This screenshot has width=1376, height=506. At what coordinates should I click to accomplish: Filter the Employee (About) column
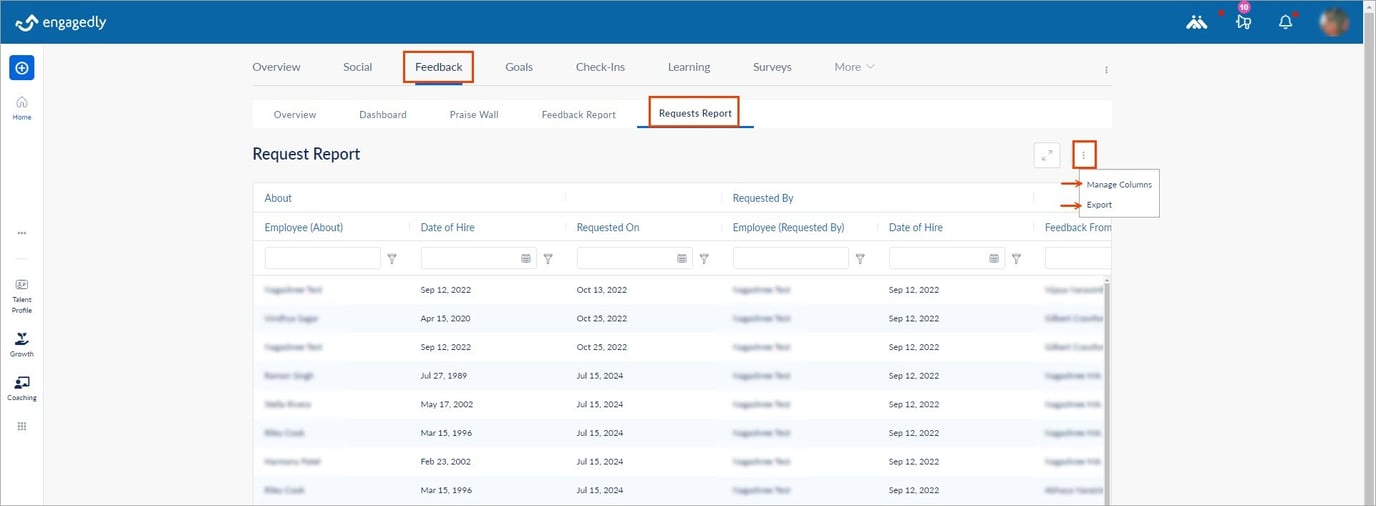click(x=392, y=258)
